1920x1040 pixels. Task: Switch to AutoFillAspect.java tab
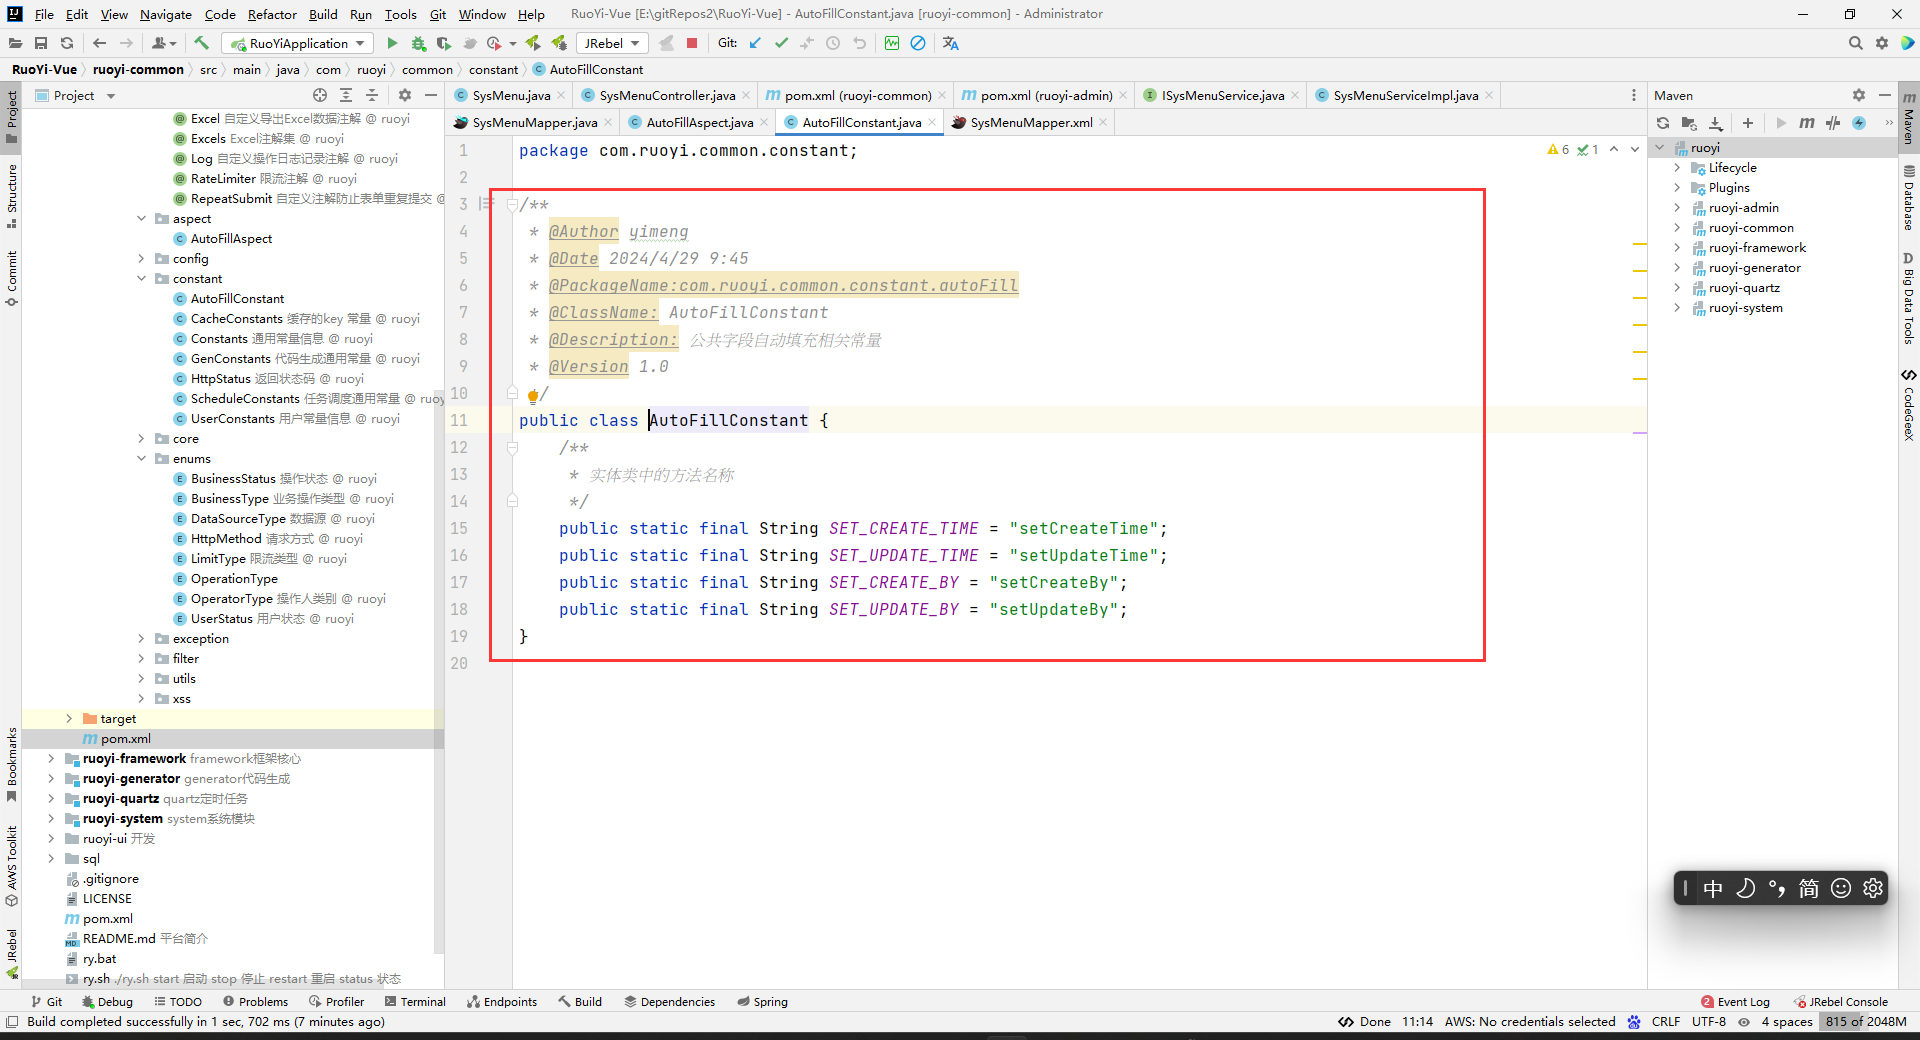click(x=699, y=122)
